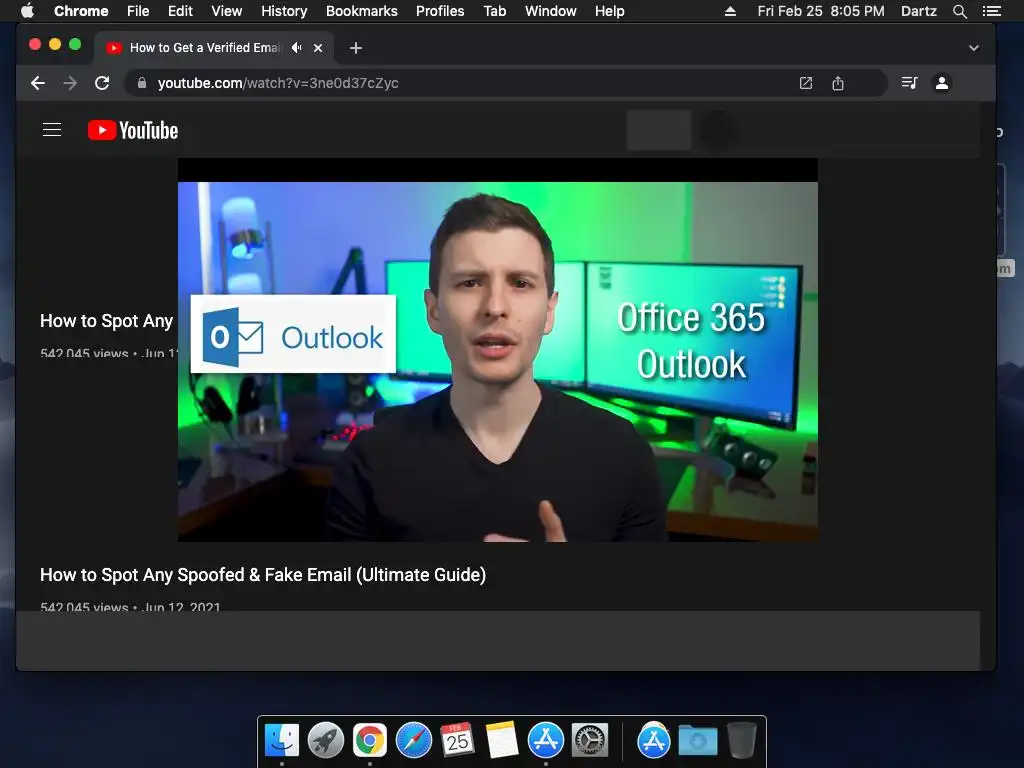
Task: Go back with the browser back arrow
Action: [x=38, y=83]
